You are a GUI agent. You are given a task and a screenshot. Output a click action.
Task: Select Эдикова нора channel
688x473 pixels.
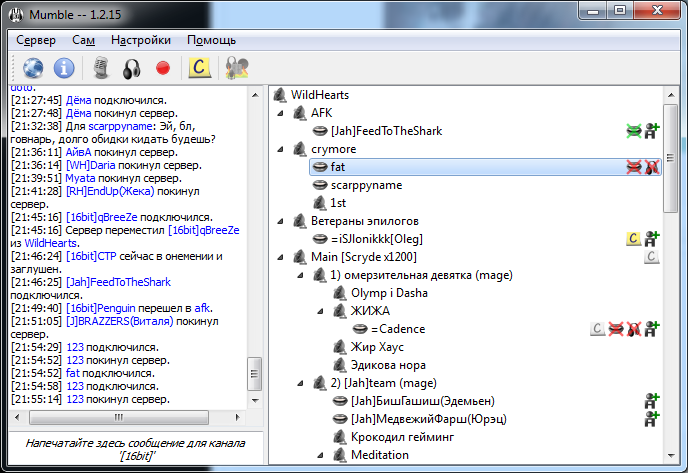(388, 365)
